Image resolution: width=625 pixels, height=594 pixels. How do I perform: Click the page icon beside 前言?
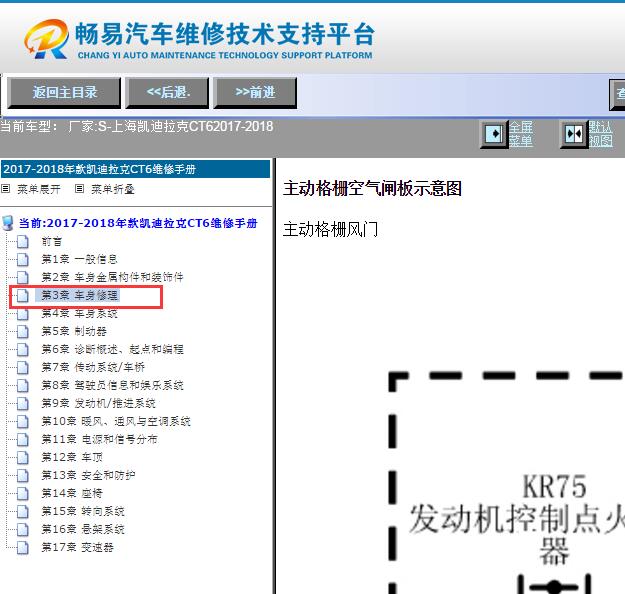23,241
